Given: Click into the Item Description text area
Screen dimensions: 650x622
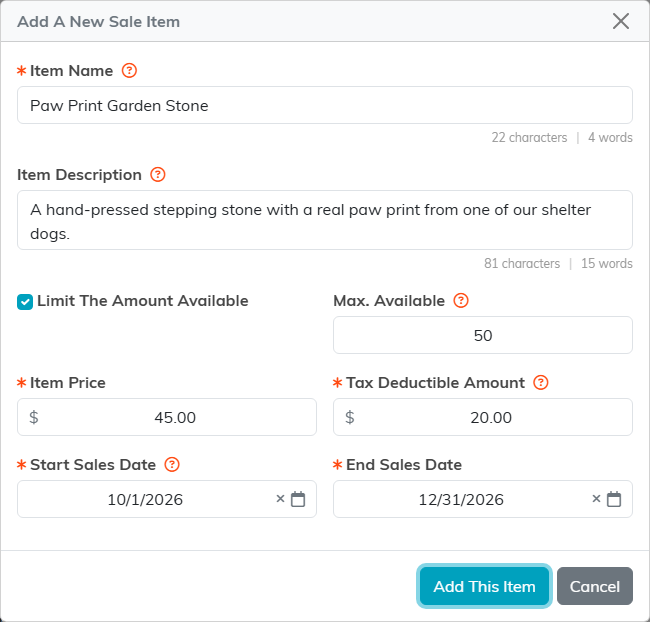Looking at the screenshot, I should click(x=325, y=220).
